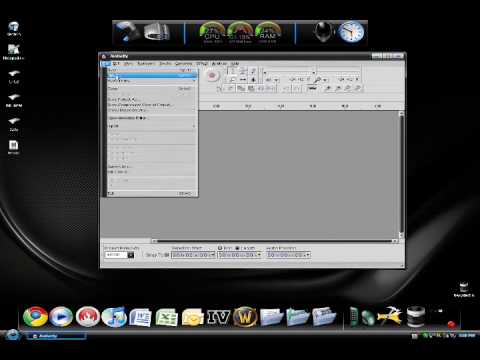This screenshot has height=360, width=480.
Task: Click the Silence audio icon
Action: pos(271,88)
